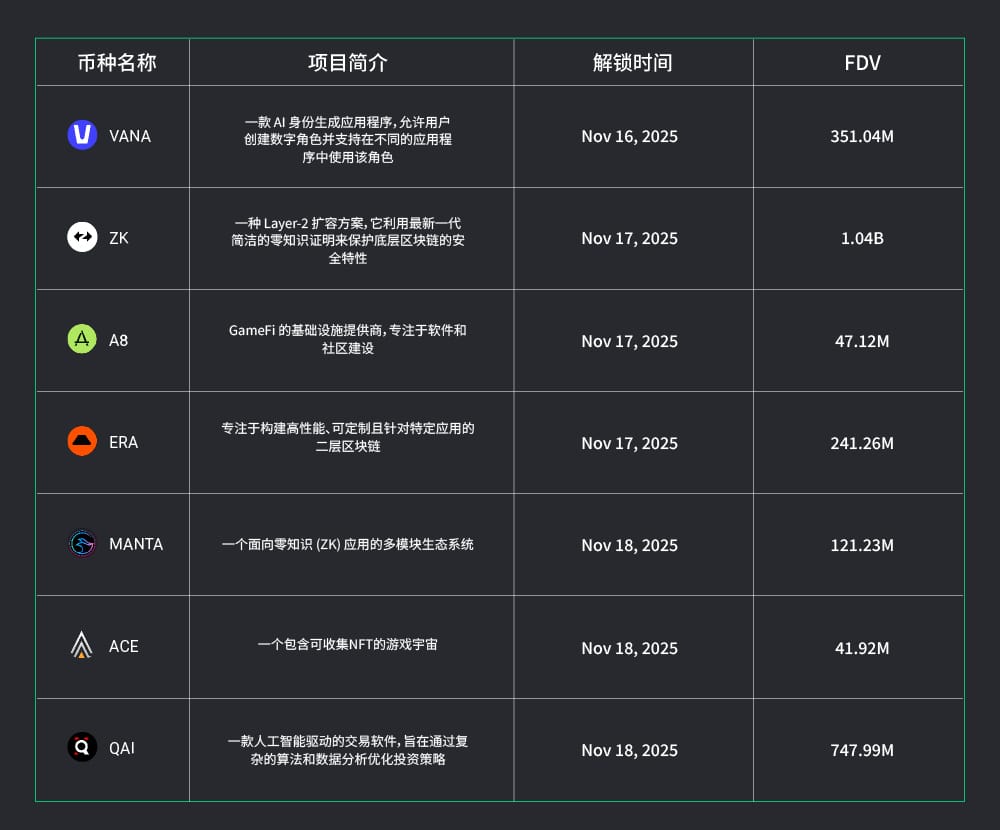Click the FDV column header

[x=862, y=63]
